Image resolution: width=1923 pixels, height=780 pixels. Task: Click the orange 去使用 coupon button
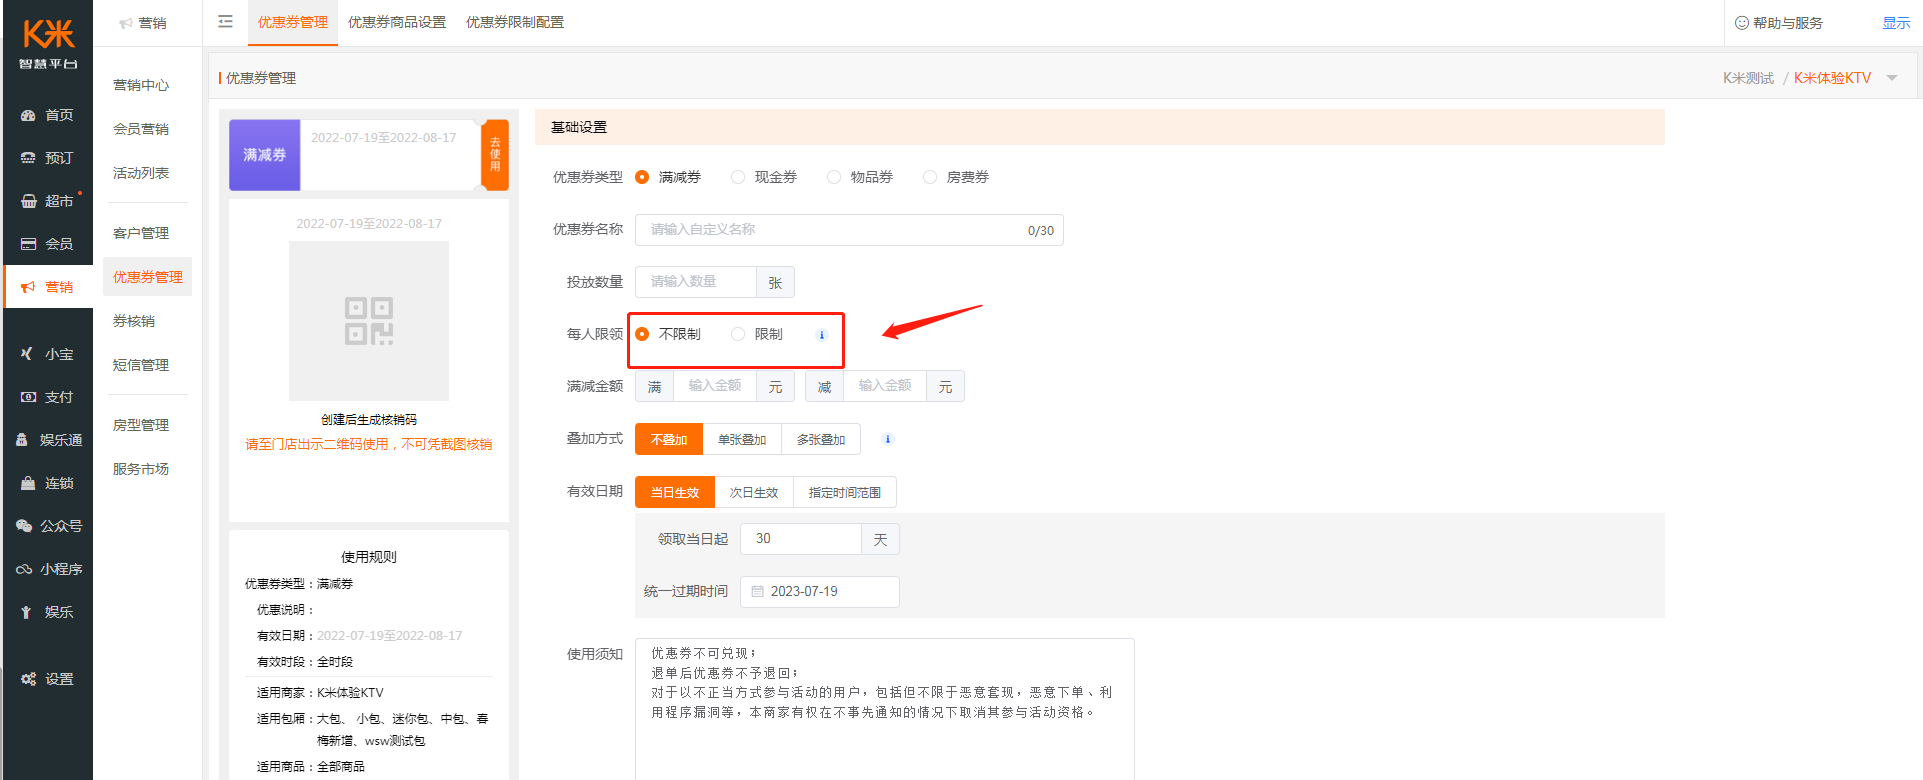coord(495,155)
